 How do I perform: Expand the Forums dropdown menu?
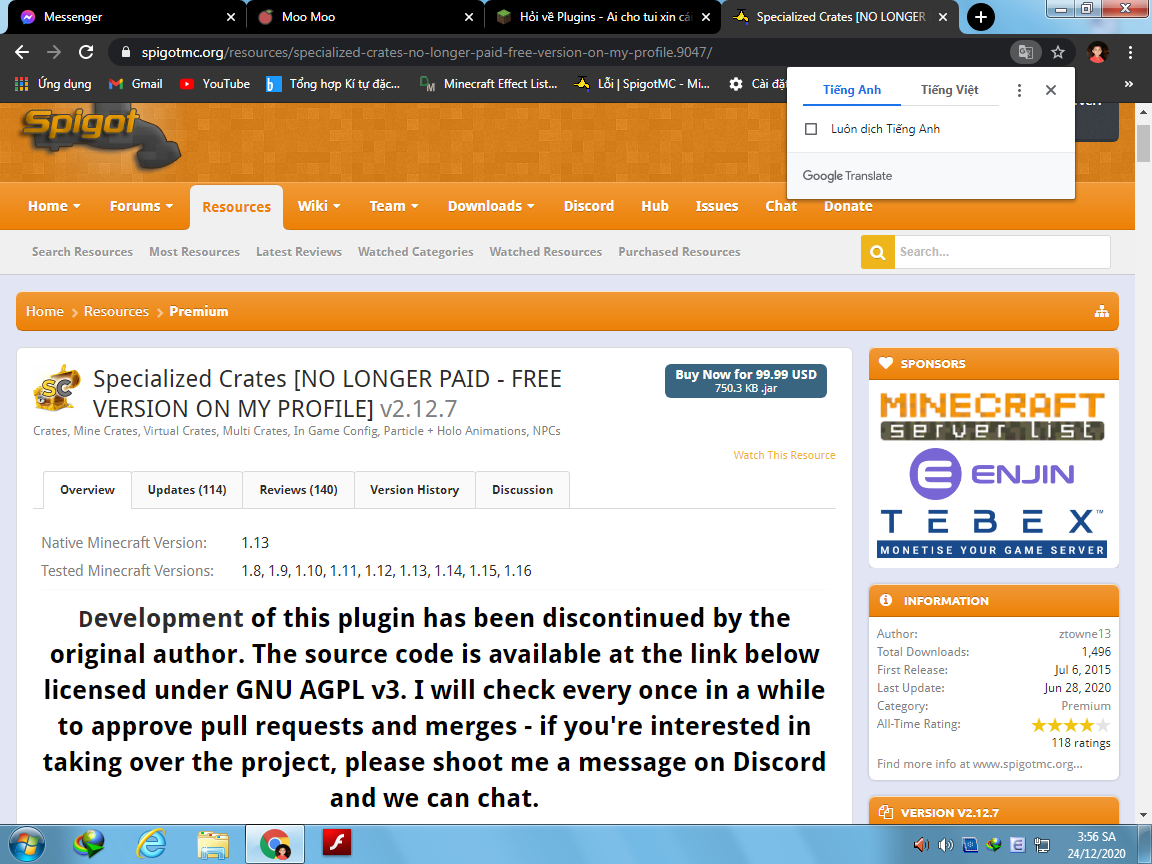coord(141,206)
